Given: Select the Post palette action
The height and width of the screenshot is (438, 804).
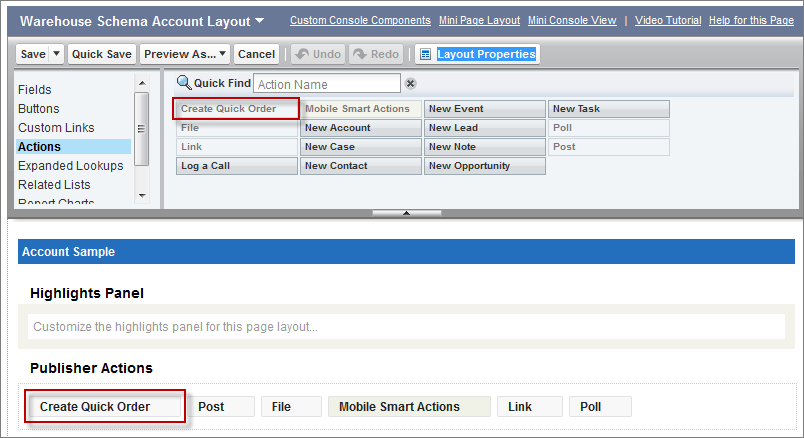Looking at the screenshot, I should [609, 147].
